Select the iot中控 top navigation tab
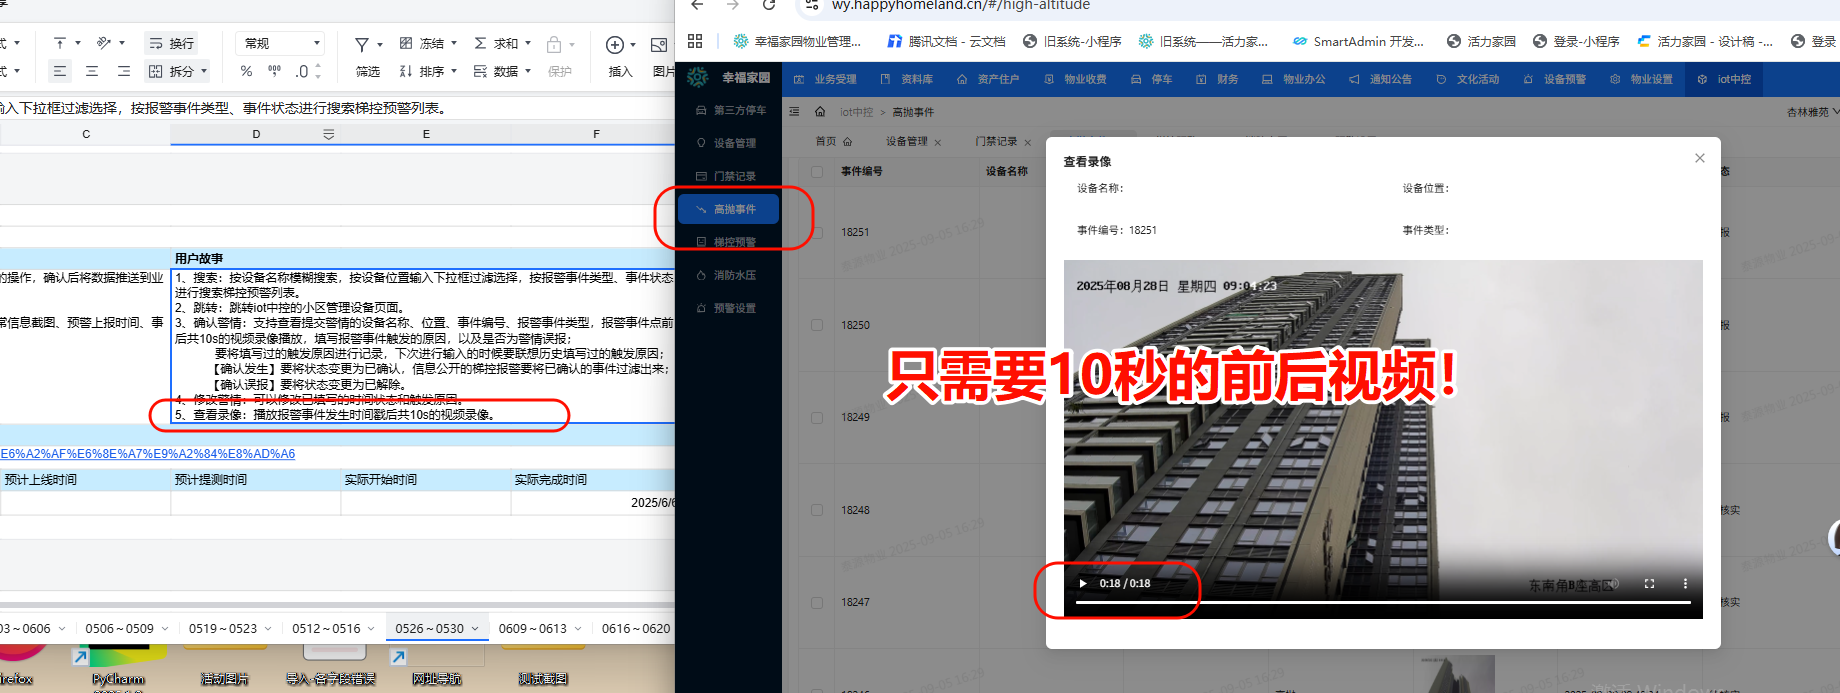This screenshot has height=693, width=1840. click(1725, 79)
